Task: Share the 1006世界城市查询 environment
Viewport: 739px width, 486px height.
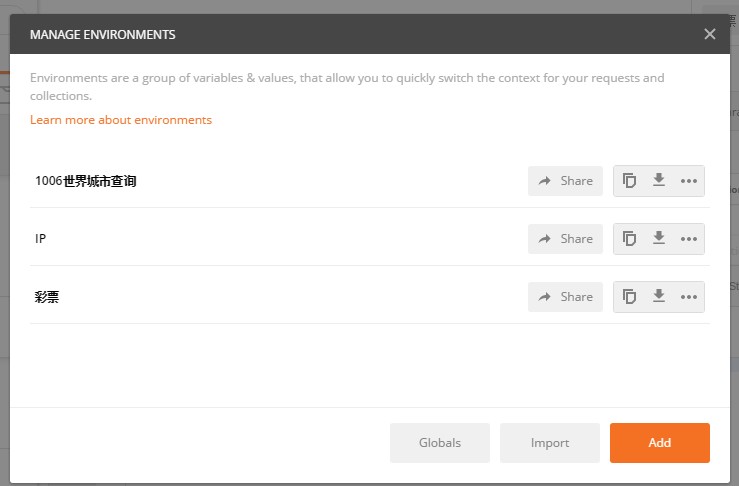Action: (x=566, y=181)
